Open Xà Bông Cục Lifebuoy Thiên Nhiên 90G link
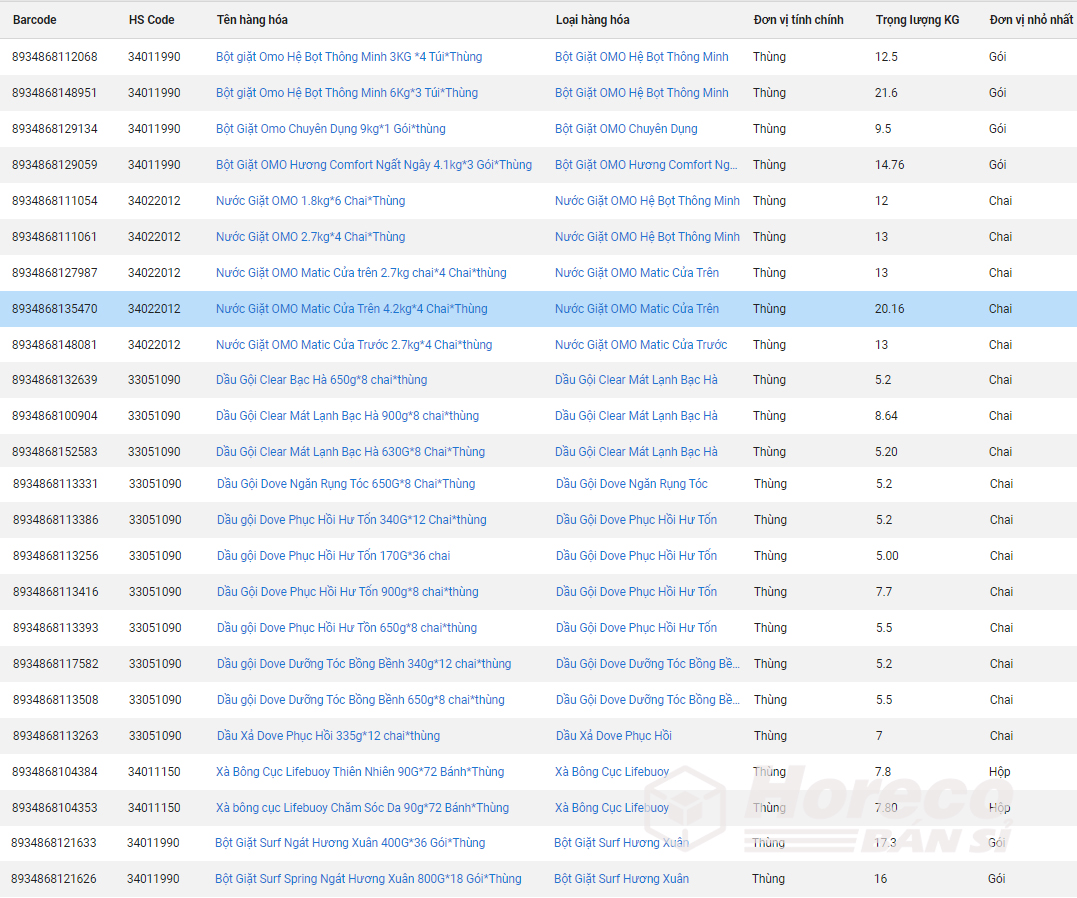This screenshot has width=1077, height=898. coord(360,772)
